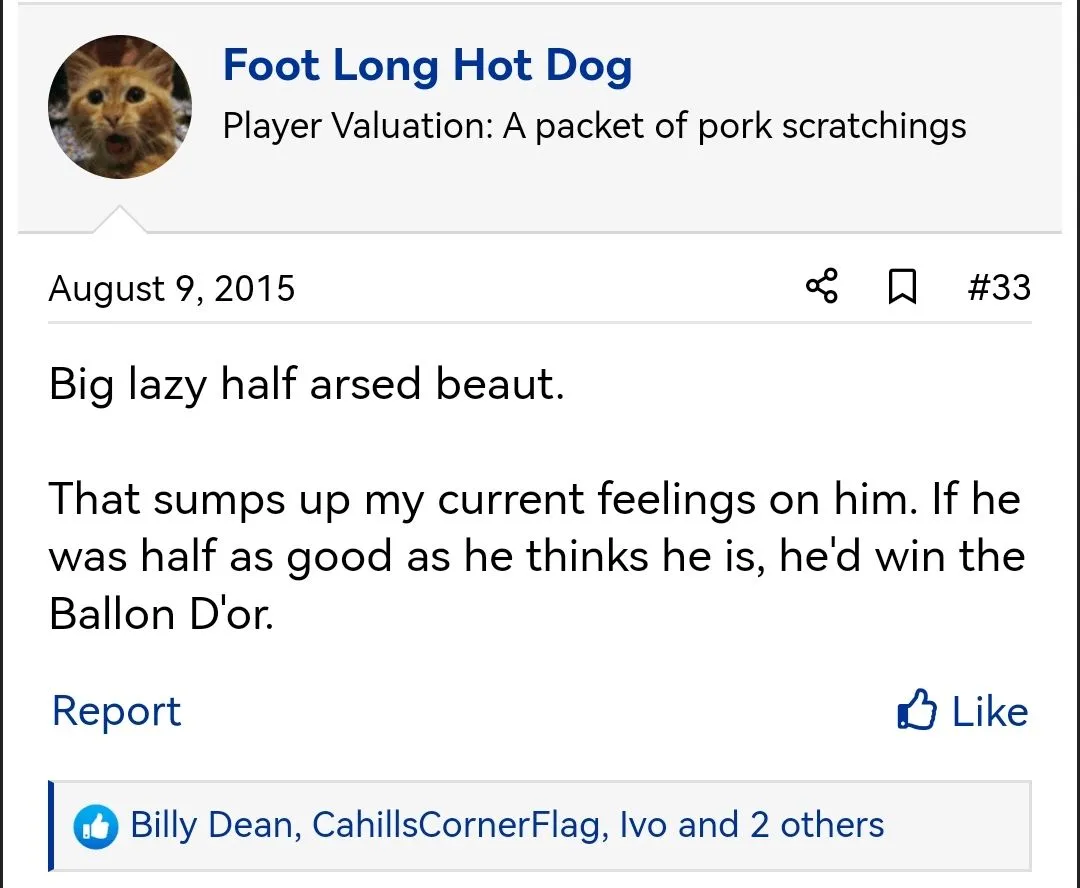Click the Player Valuation user title

click(594, 126)
